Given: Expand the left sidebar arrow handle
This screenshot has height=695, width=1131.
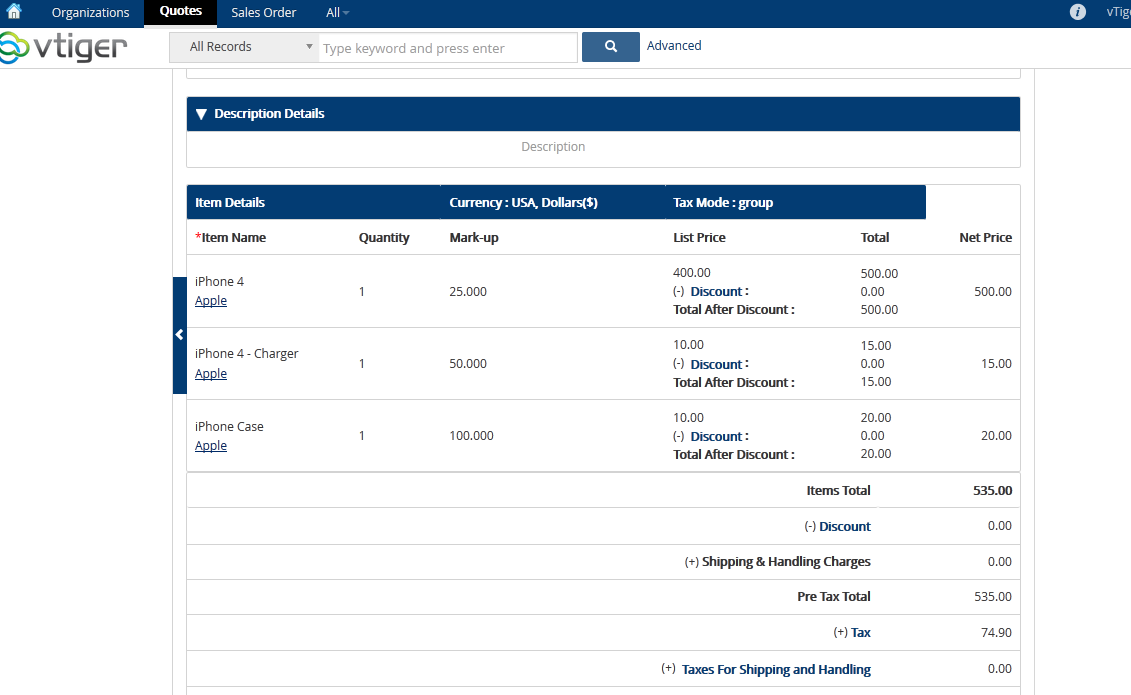Looking at the screenshot, I should (x=180, y=335).
